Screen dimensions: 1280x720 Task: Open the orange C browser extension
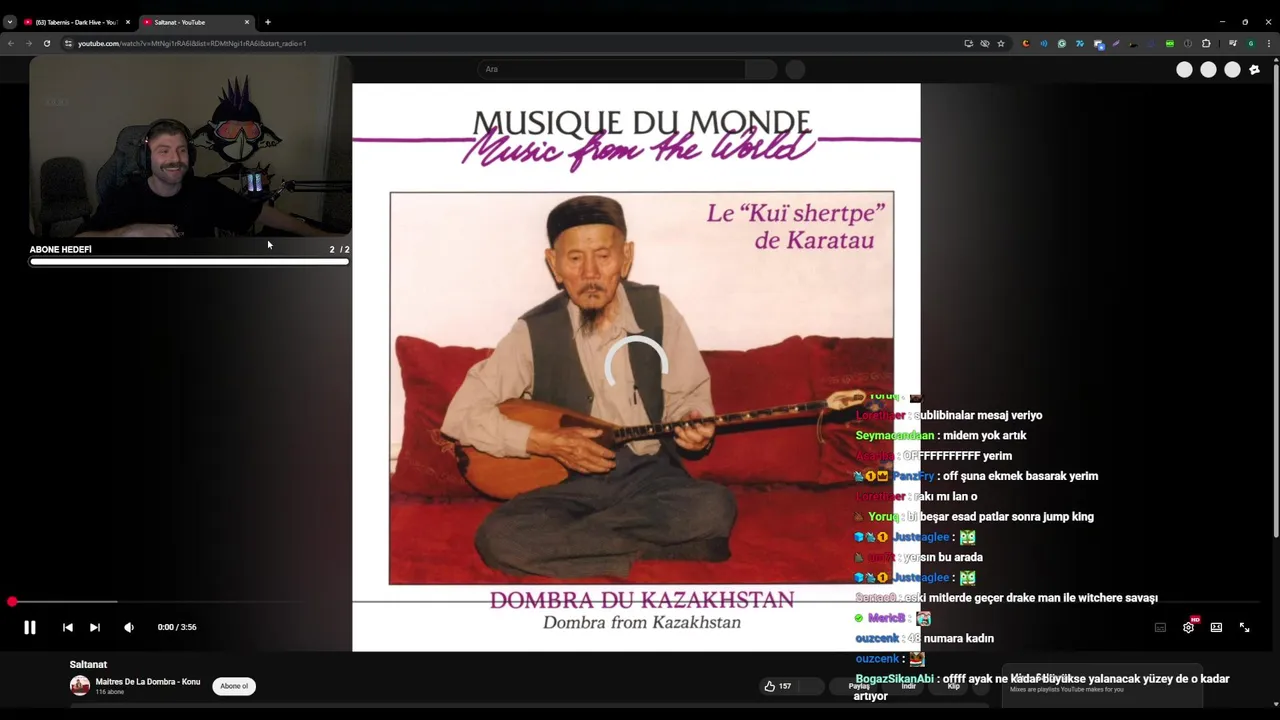1026,43
